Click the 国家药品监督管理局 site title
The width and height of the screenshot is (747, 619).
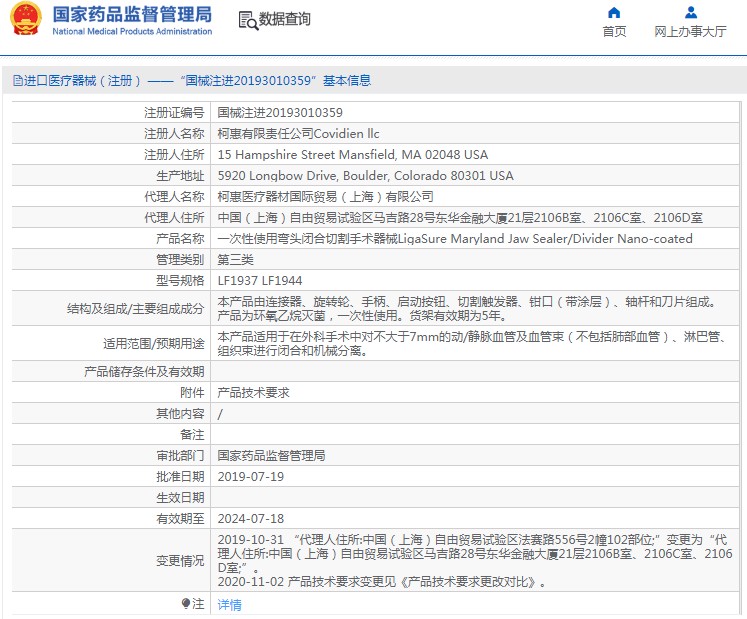click(x=132, y=14)
